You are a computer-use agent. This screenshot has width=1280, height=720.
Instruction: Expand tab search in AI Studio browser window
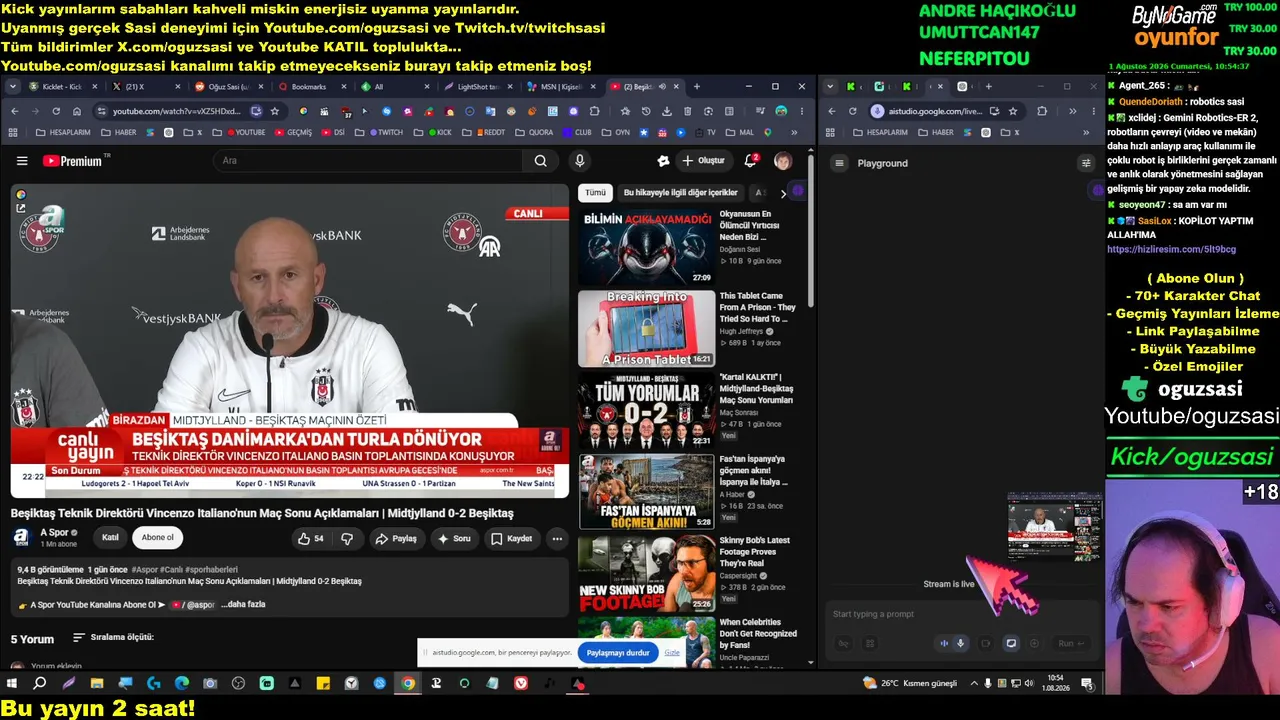click(x=831, y=87)
